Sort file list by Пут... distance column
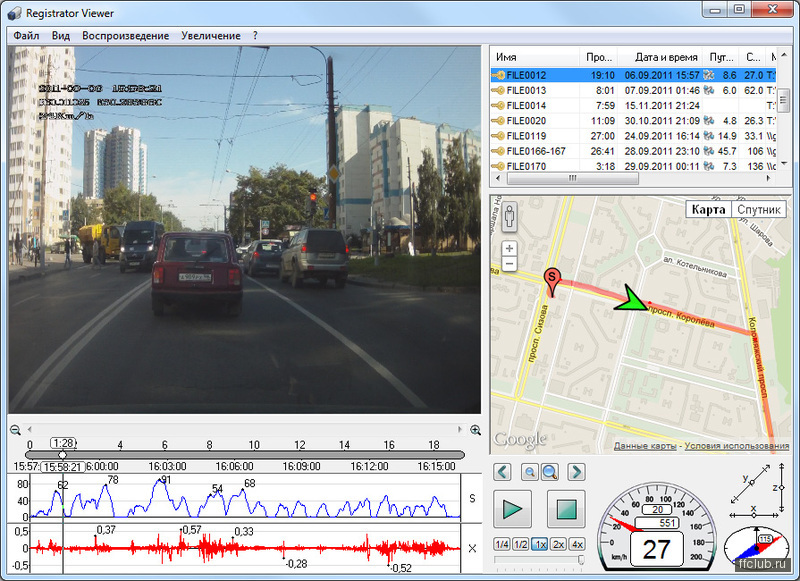 (721, 57)
